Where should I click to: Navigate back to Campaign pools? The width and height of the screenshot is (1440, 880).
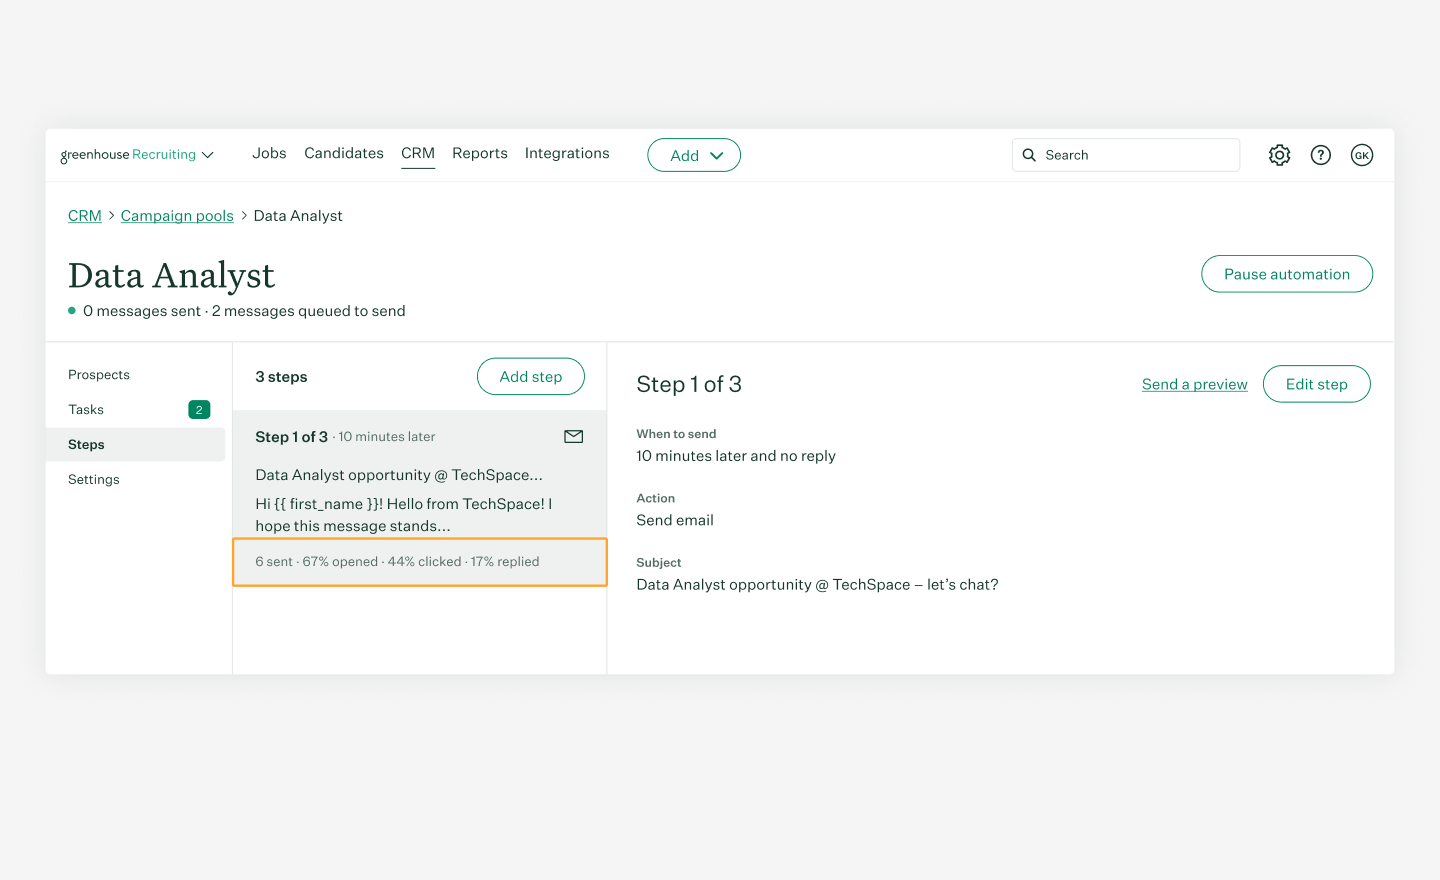coord(177,215)
